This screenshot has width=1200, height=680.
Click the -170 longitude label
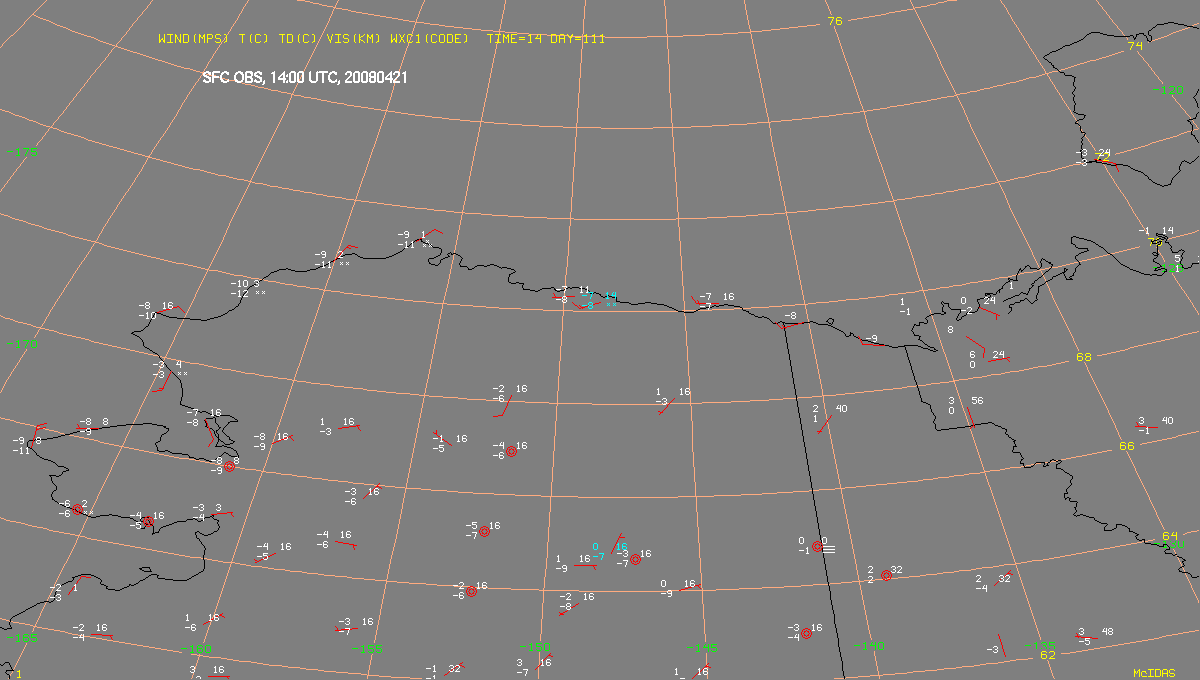point(22,343)
